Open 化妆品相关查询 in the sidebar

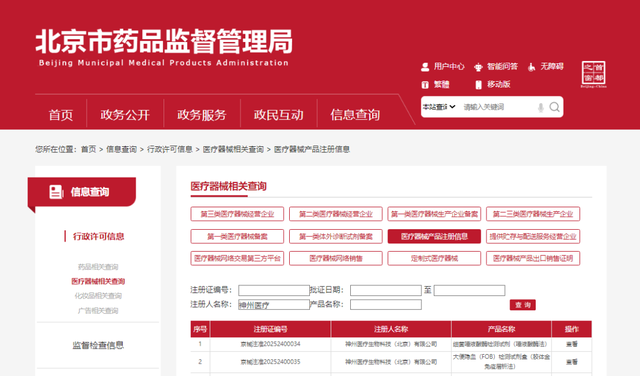click(x=98, y=296)
